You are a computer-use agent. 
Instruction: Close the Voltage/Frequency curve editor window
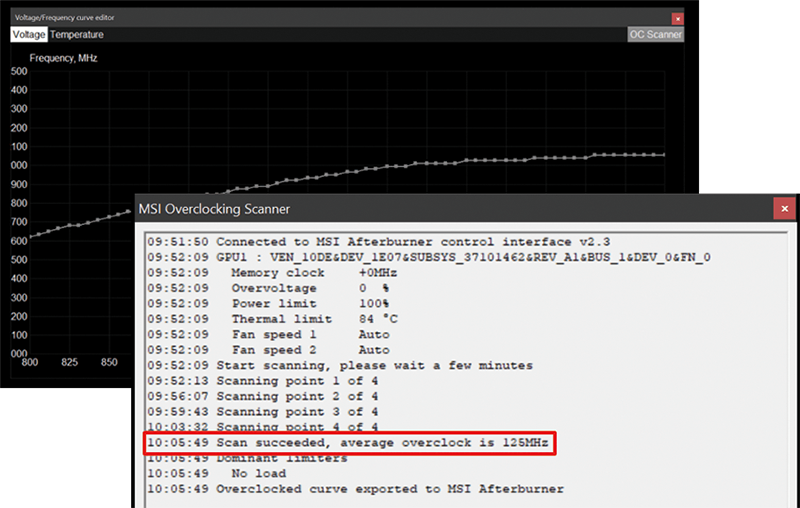click(677, 18)
